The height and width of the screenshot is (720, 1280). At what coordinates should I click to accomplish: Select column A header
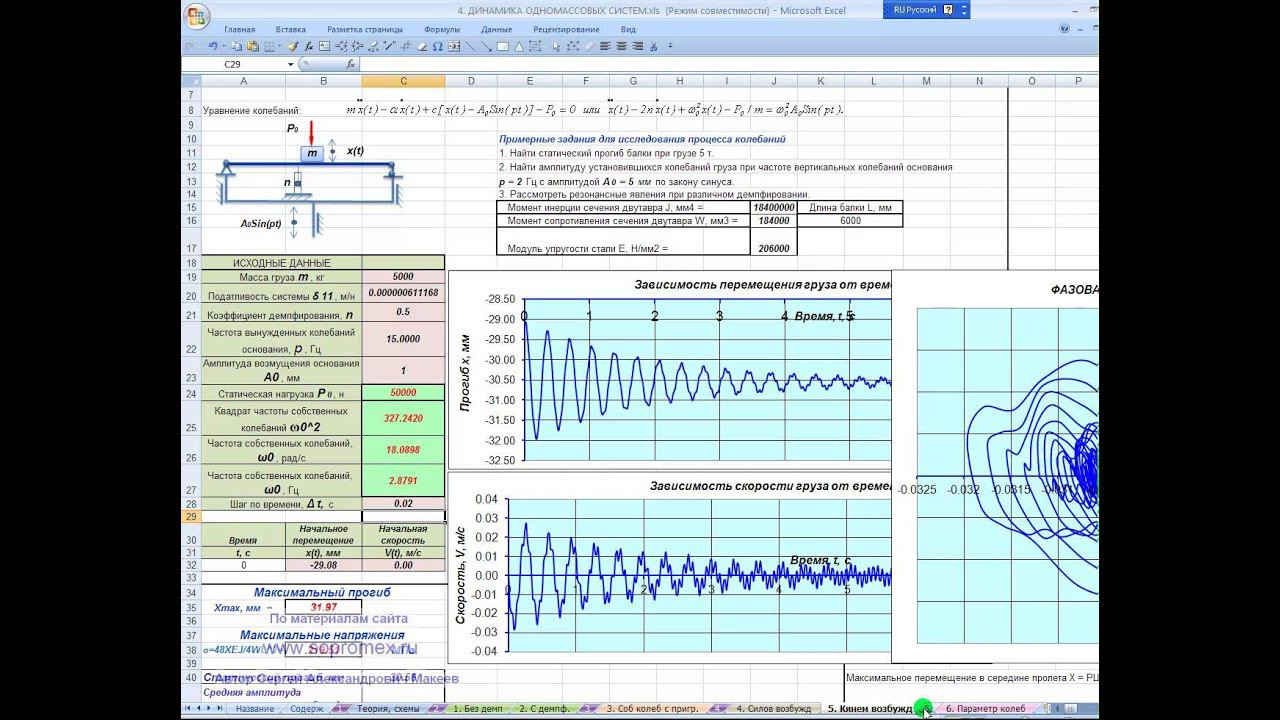(243, 81)
